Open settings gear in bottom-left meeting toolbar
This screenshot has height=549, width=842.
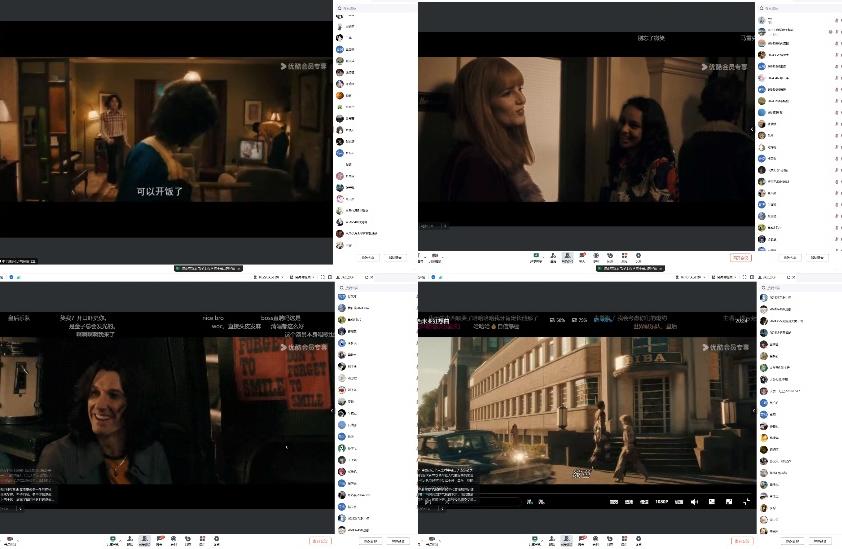coord(216,541)
